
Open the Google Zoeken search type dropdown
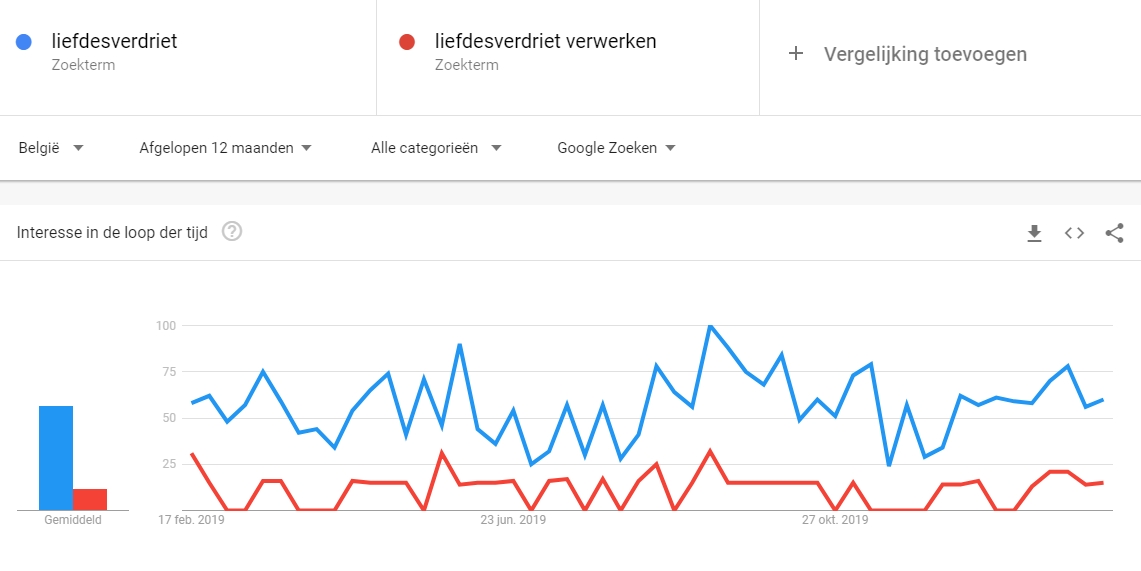tap(616, 148)
